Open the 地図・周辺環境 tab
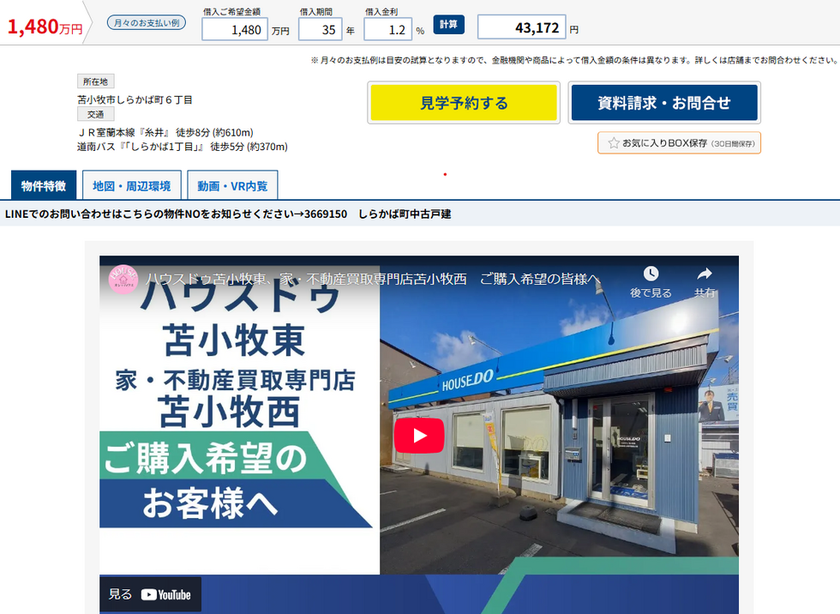Viewport: 840px width, 614px height. tap(131, 186)
